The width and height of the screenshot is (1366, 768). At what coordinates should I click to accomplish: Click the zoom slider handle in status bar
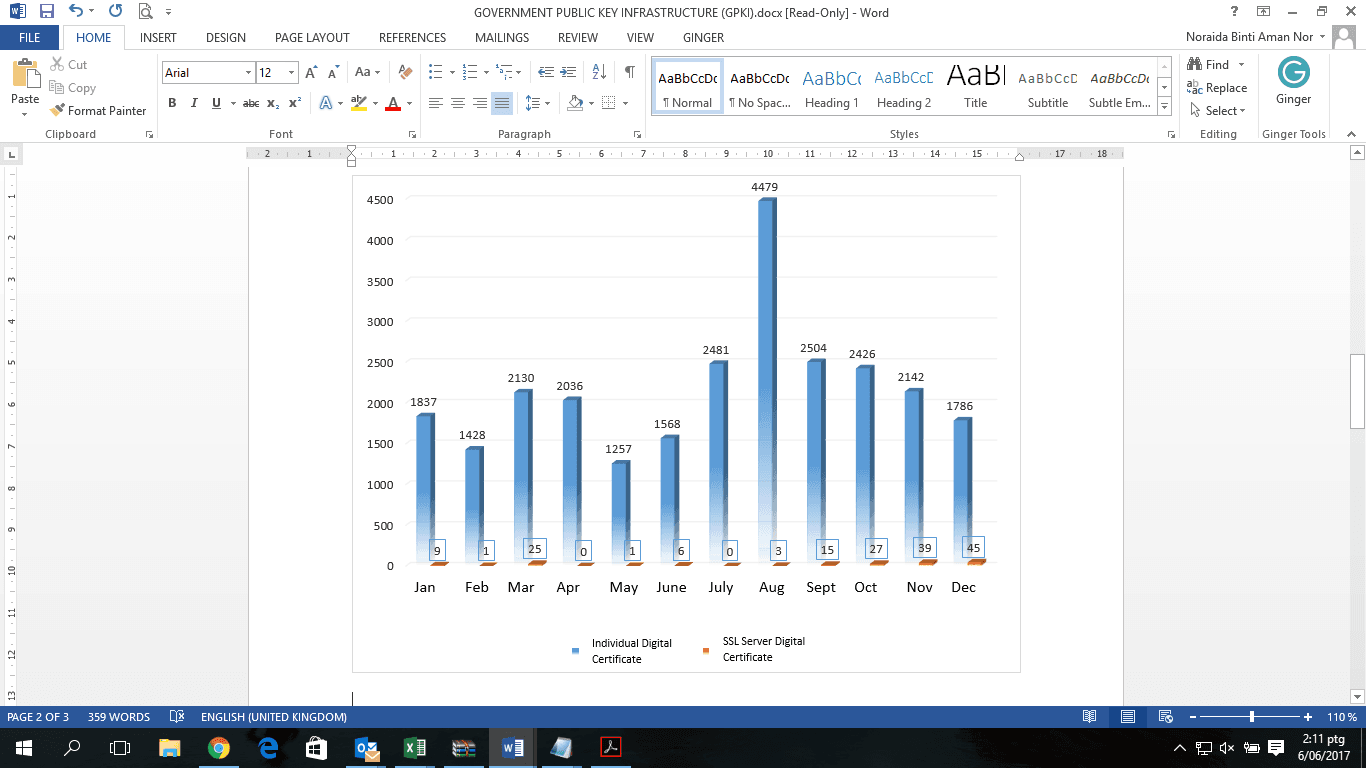click(1252, 717)
